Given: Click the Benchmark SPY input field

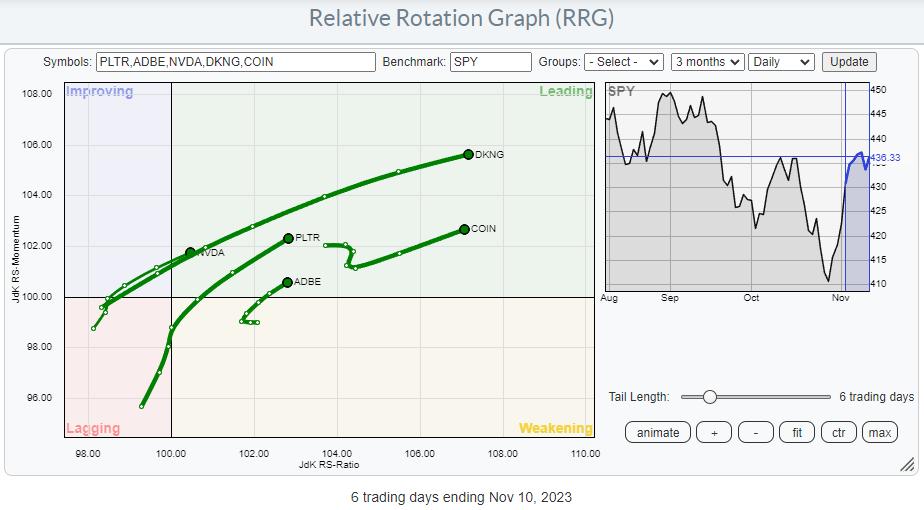Looking at the screenshot, I should 490,62.
